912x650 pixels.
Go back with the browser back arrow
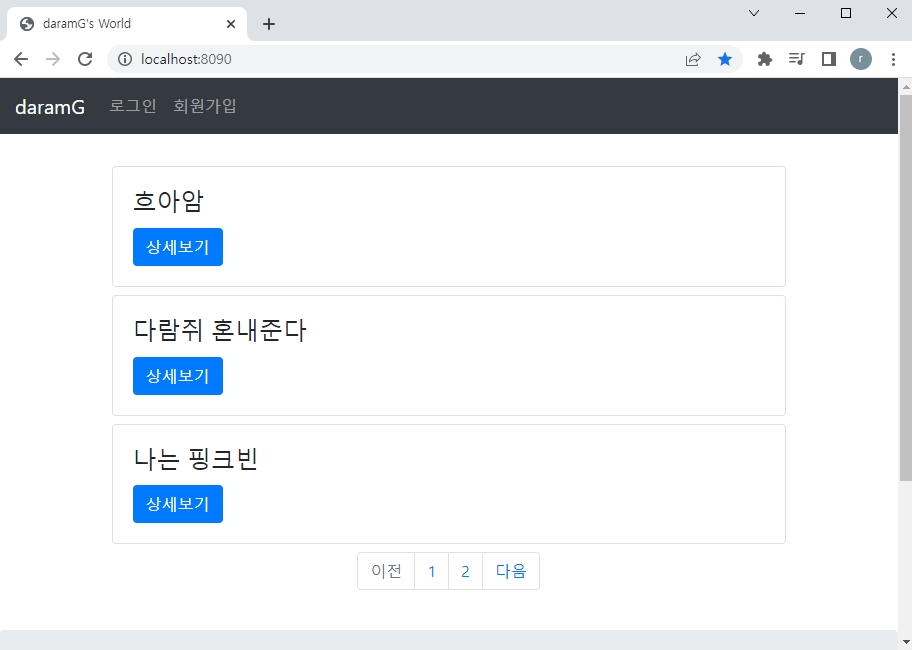pos(21,59)
